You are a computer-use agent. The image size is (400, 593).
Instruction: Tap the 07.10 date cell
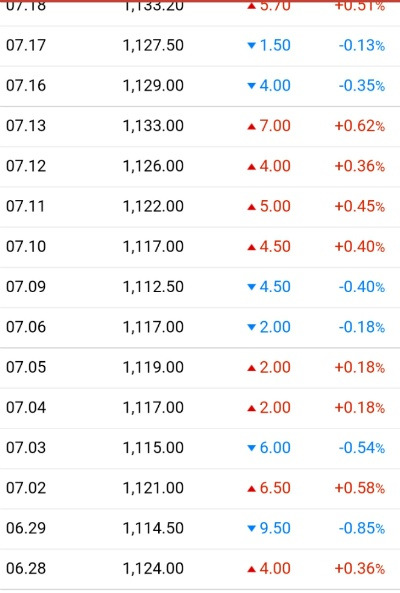(x=26, y=247)
